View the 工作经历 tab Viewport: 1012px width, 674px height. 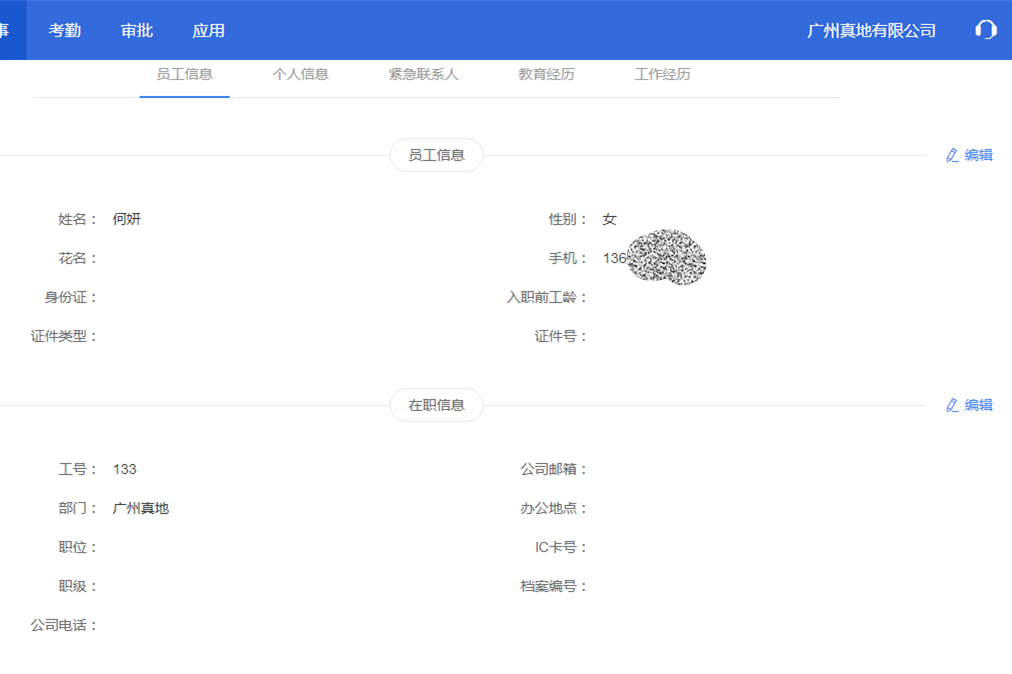pyautogui.click(x=662, y=73)
